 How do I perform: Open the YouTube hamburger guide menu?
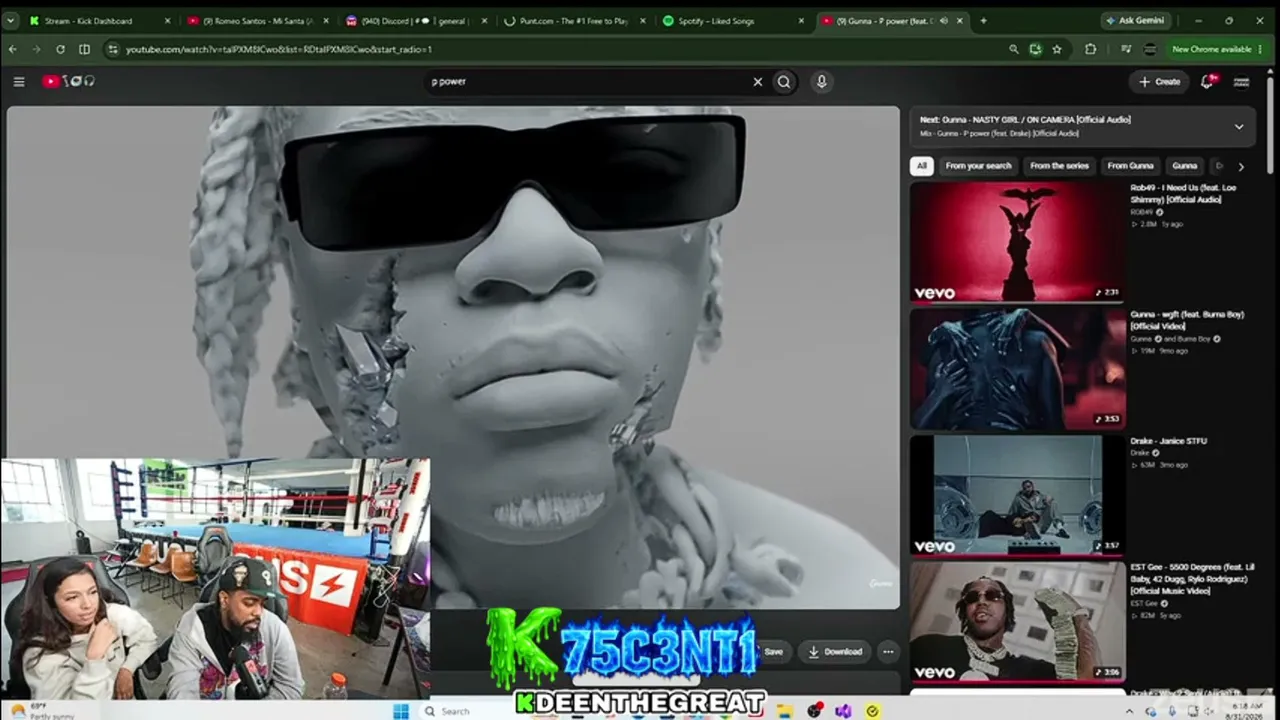point(19,82)
